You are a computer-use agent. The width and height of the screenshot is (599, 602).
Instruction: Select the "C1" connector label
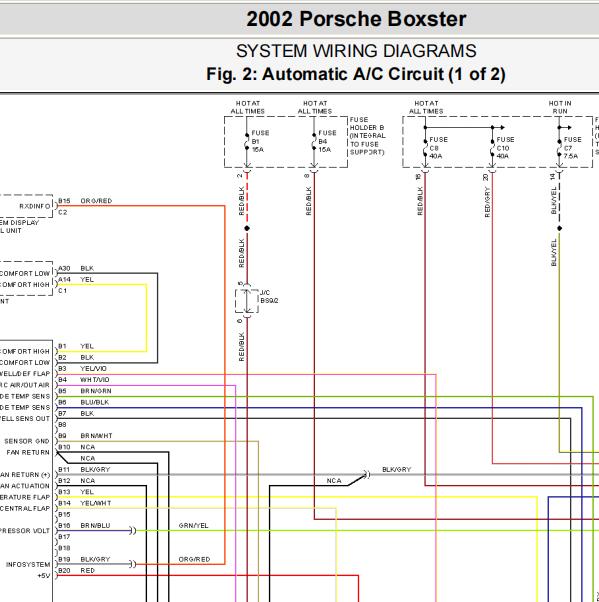tap(63, 291)
